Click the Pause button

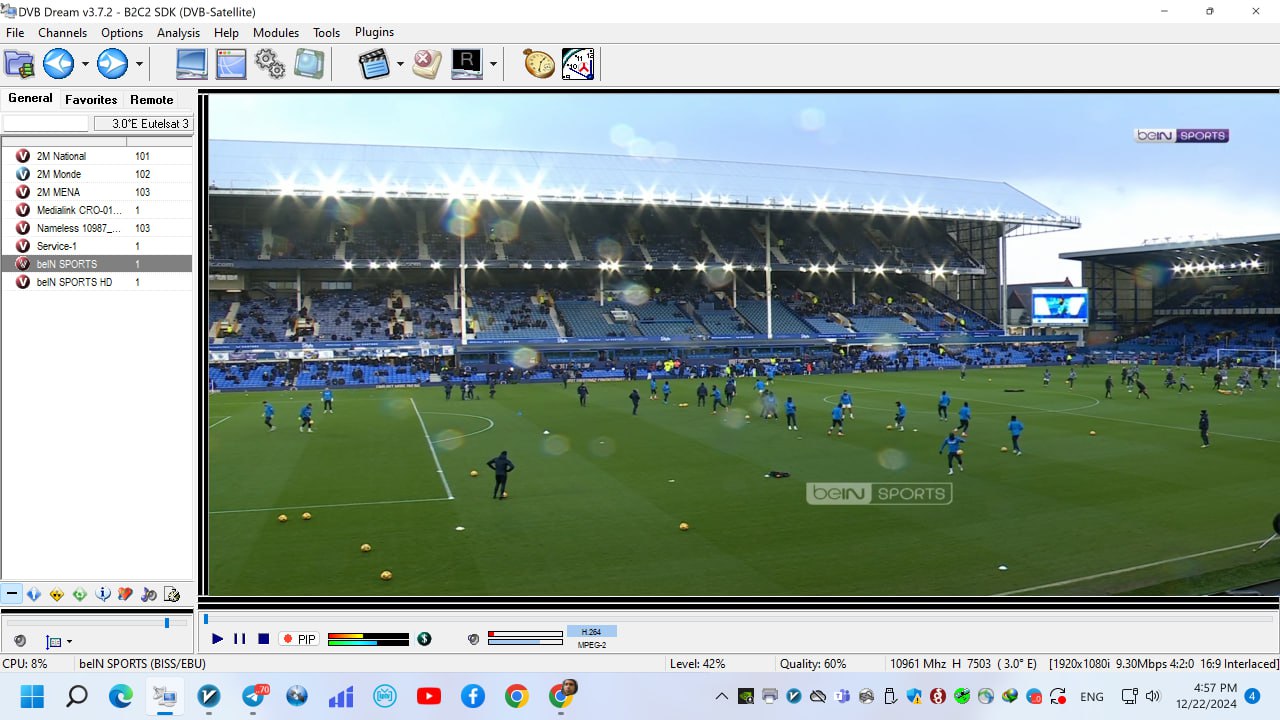(x=240, y=638)
